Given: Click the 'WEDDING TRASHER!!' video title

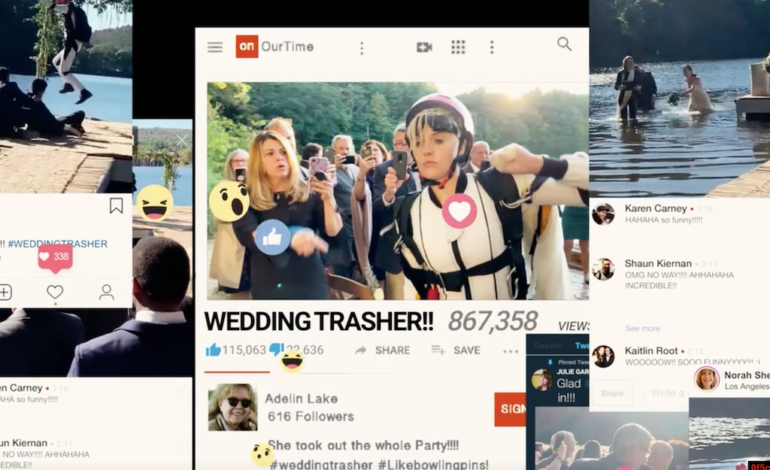Looking at the screenshot, I should 319,322.
